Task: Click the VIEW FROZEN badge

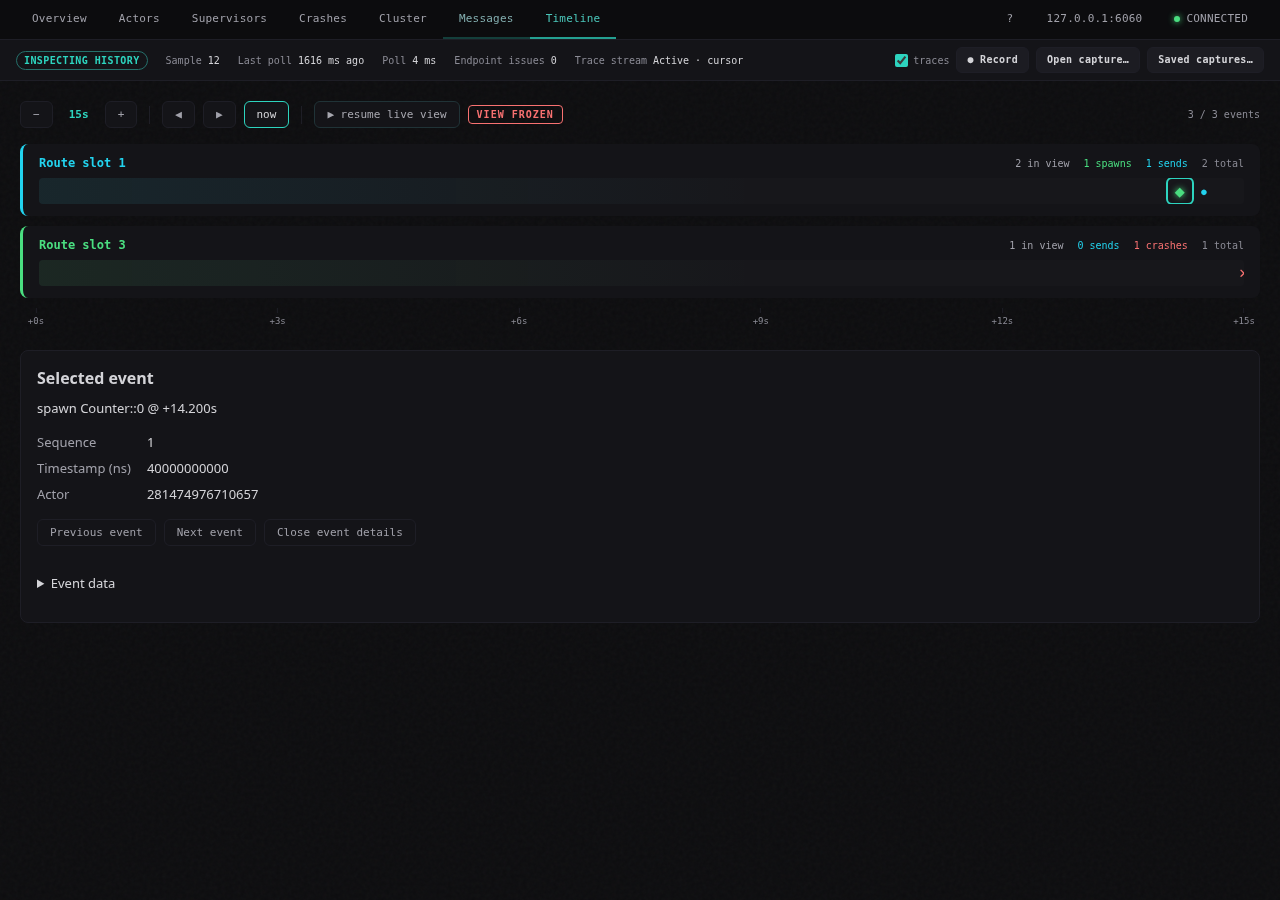Action: click(x=515, y=114)
